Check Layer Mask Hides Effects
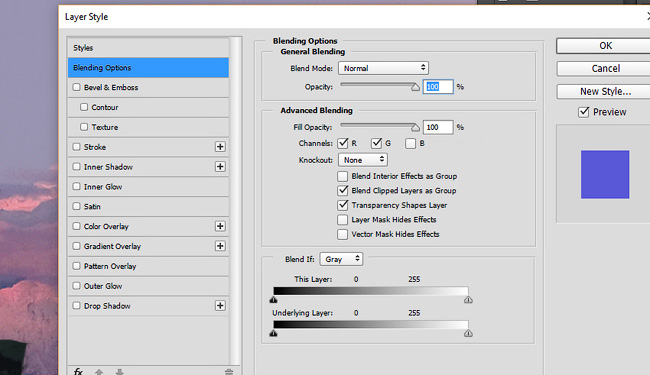Screen dimensions: 650x375 coord(342,220)
